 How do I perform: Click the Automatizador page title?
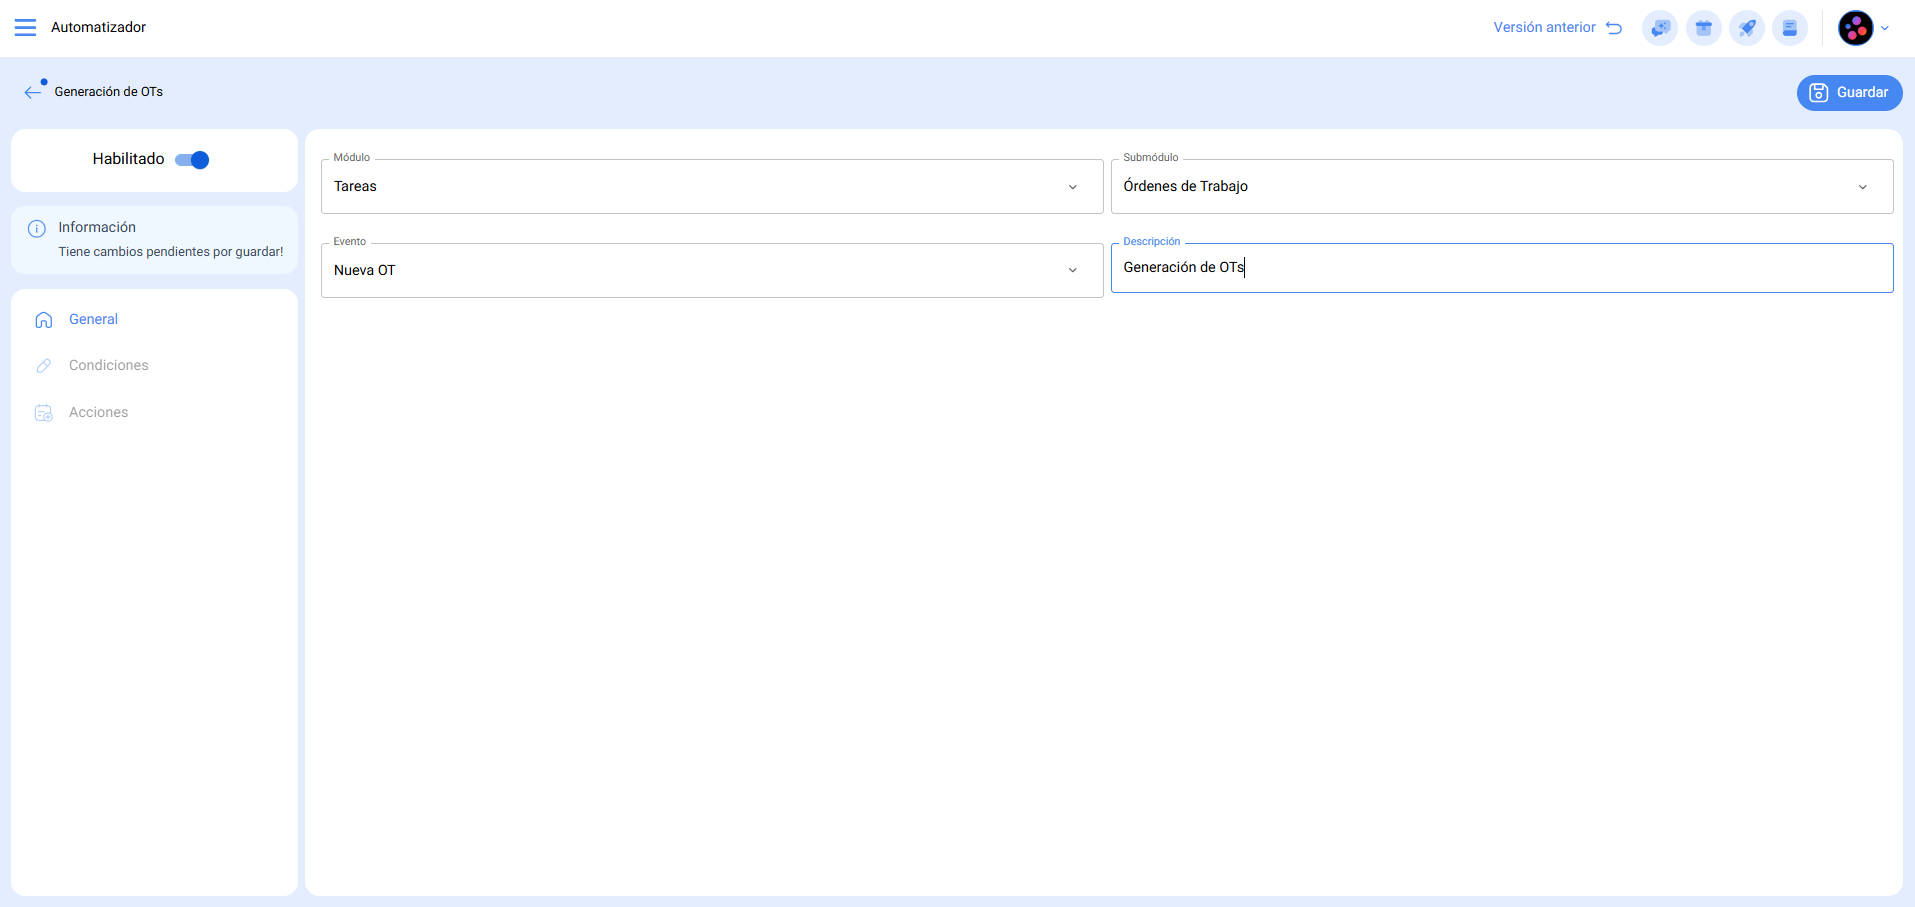tap(98, 27)
